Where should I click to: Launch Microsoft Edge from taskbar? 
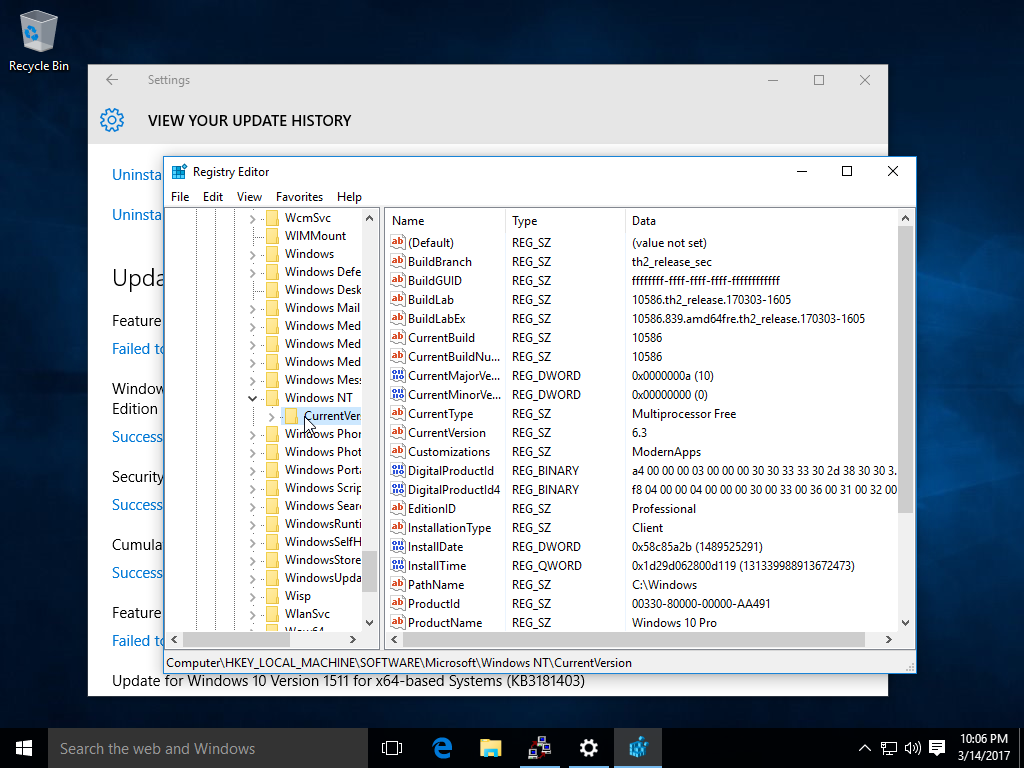pyautogui.click(x=442, y=748)
